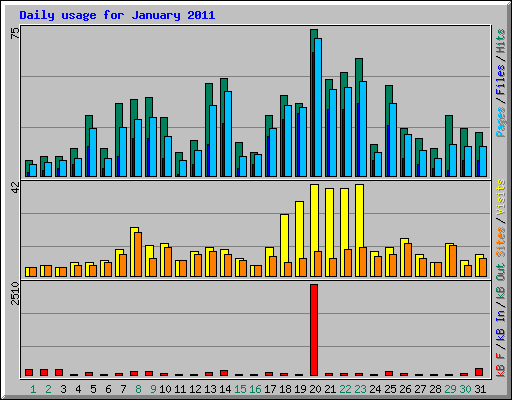Viewport: 512px width, 400px height.
Task: Click day label '17' on the x-axis
Action: point(270,389)
